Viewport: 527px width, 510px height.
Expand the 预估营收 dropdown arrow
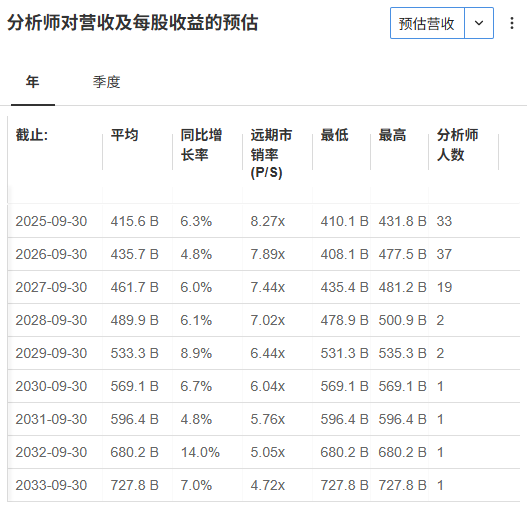click(479, 23)
